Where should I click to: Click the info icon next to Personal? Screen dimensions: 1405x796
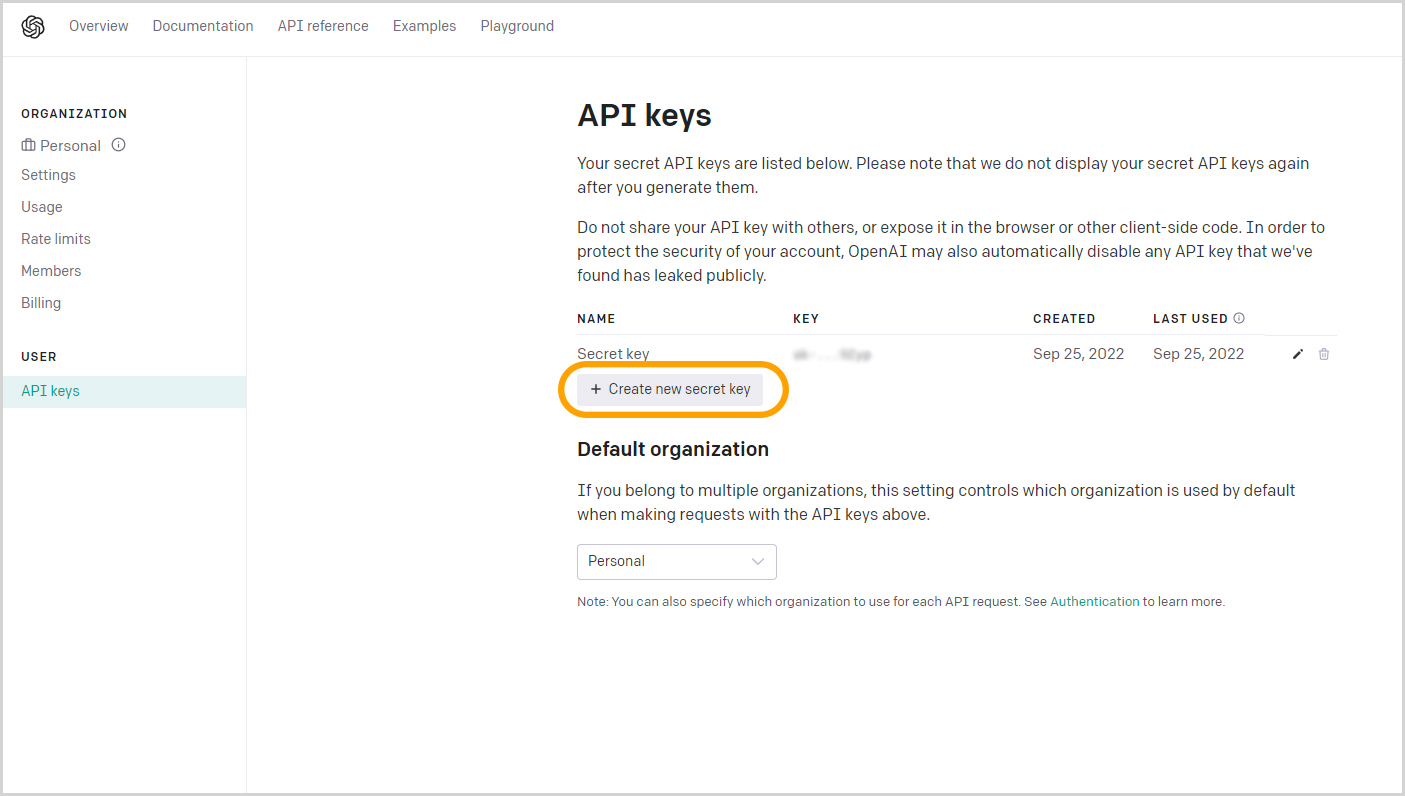coord(118,145)
